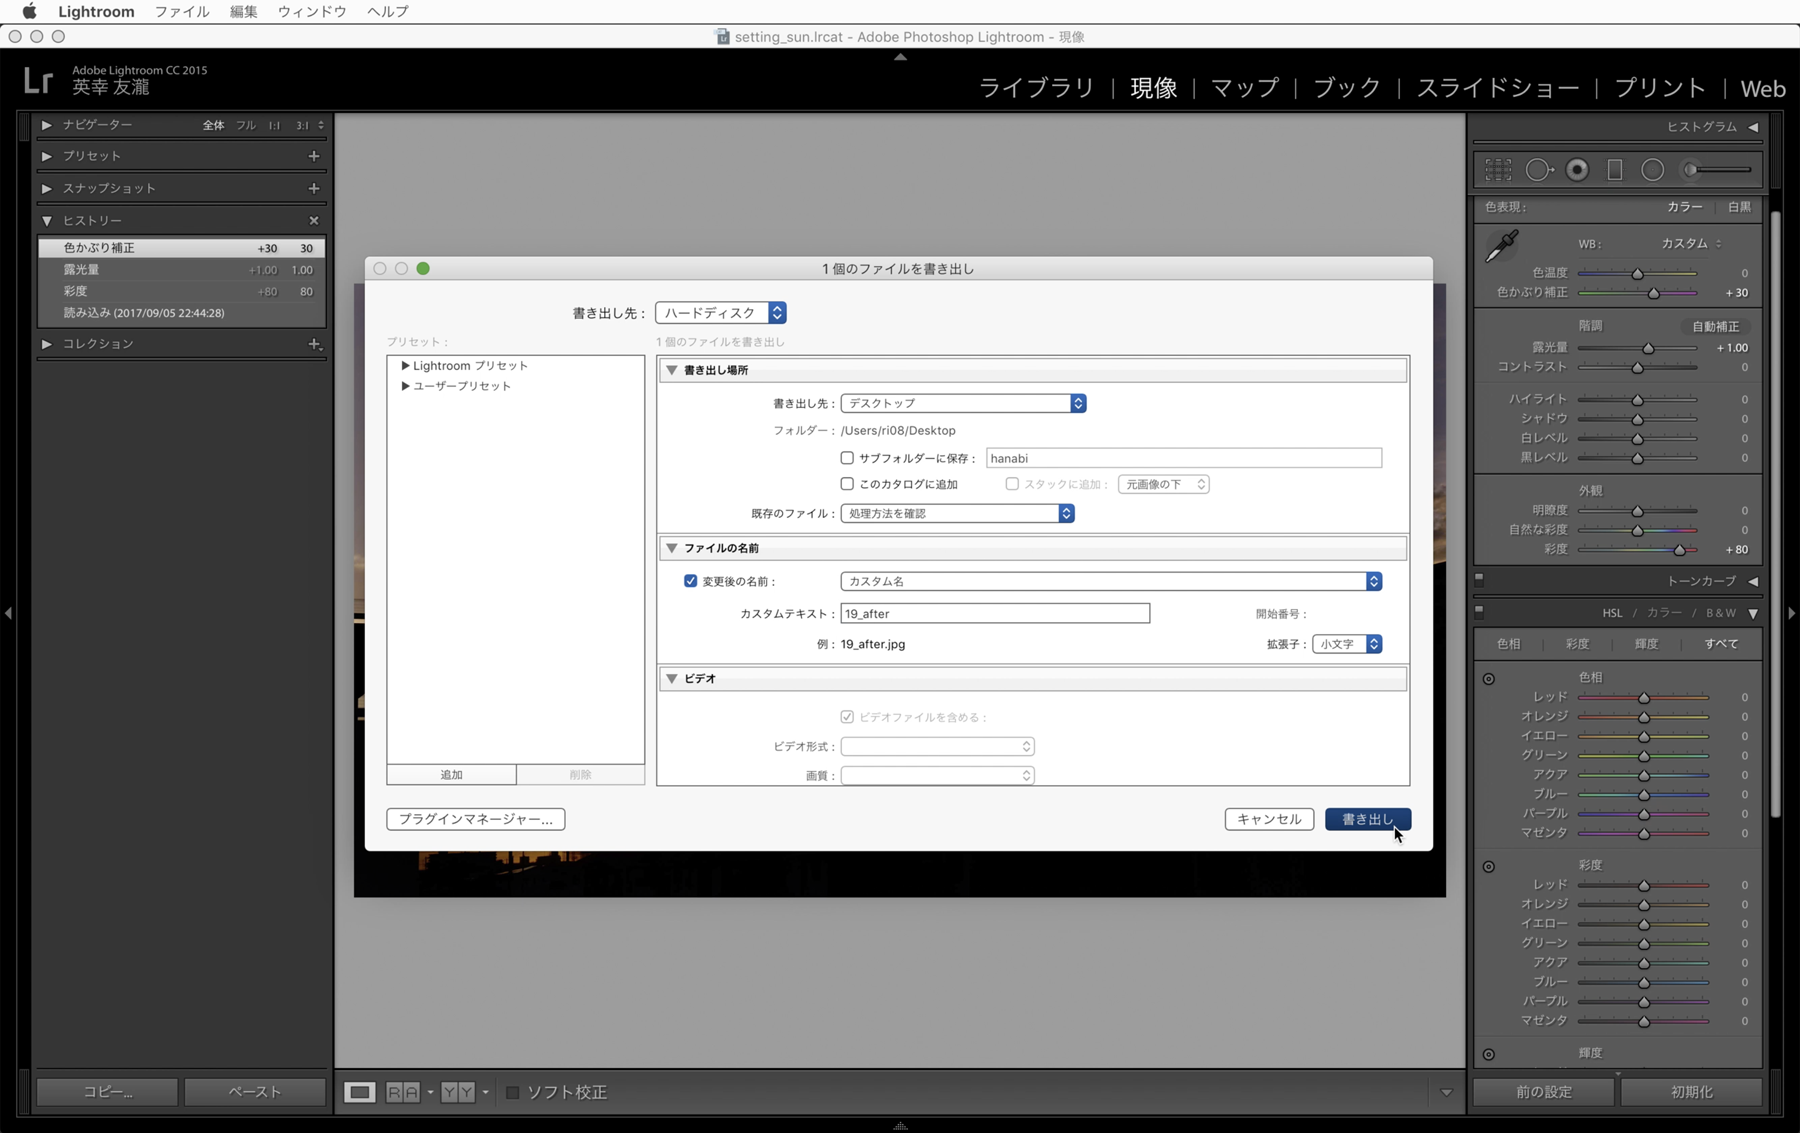Click the Lightroom Lr logo
The image size is (1800, 1133).
(x=38, y=80)
